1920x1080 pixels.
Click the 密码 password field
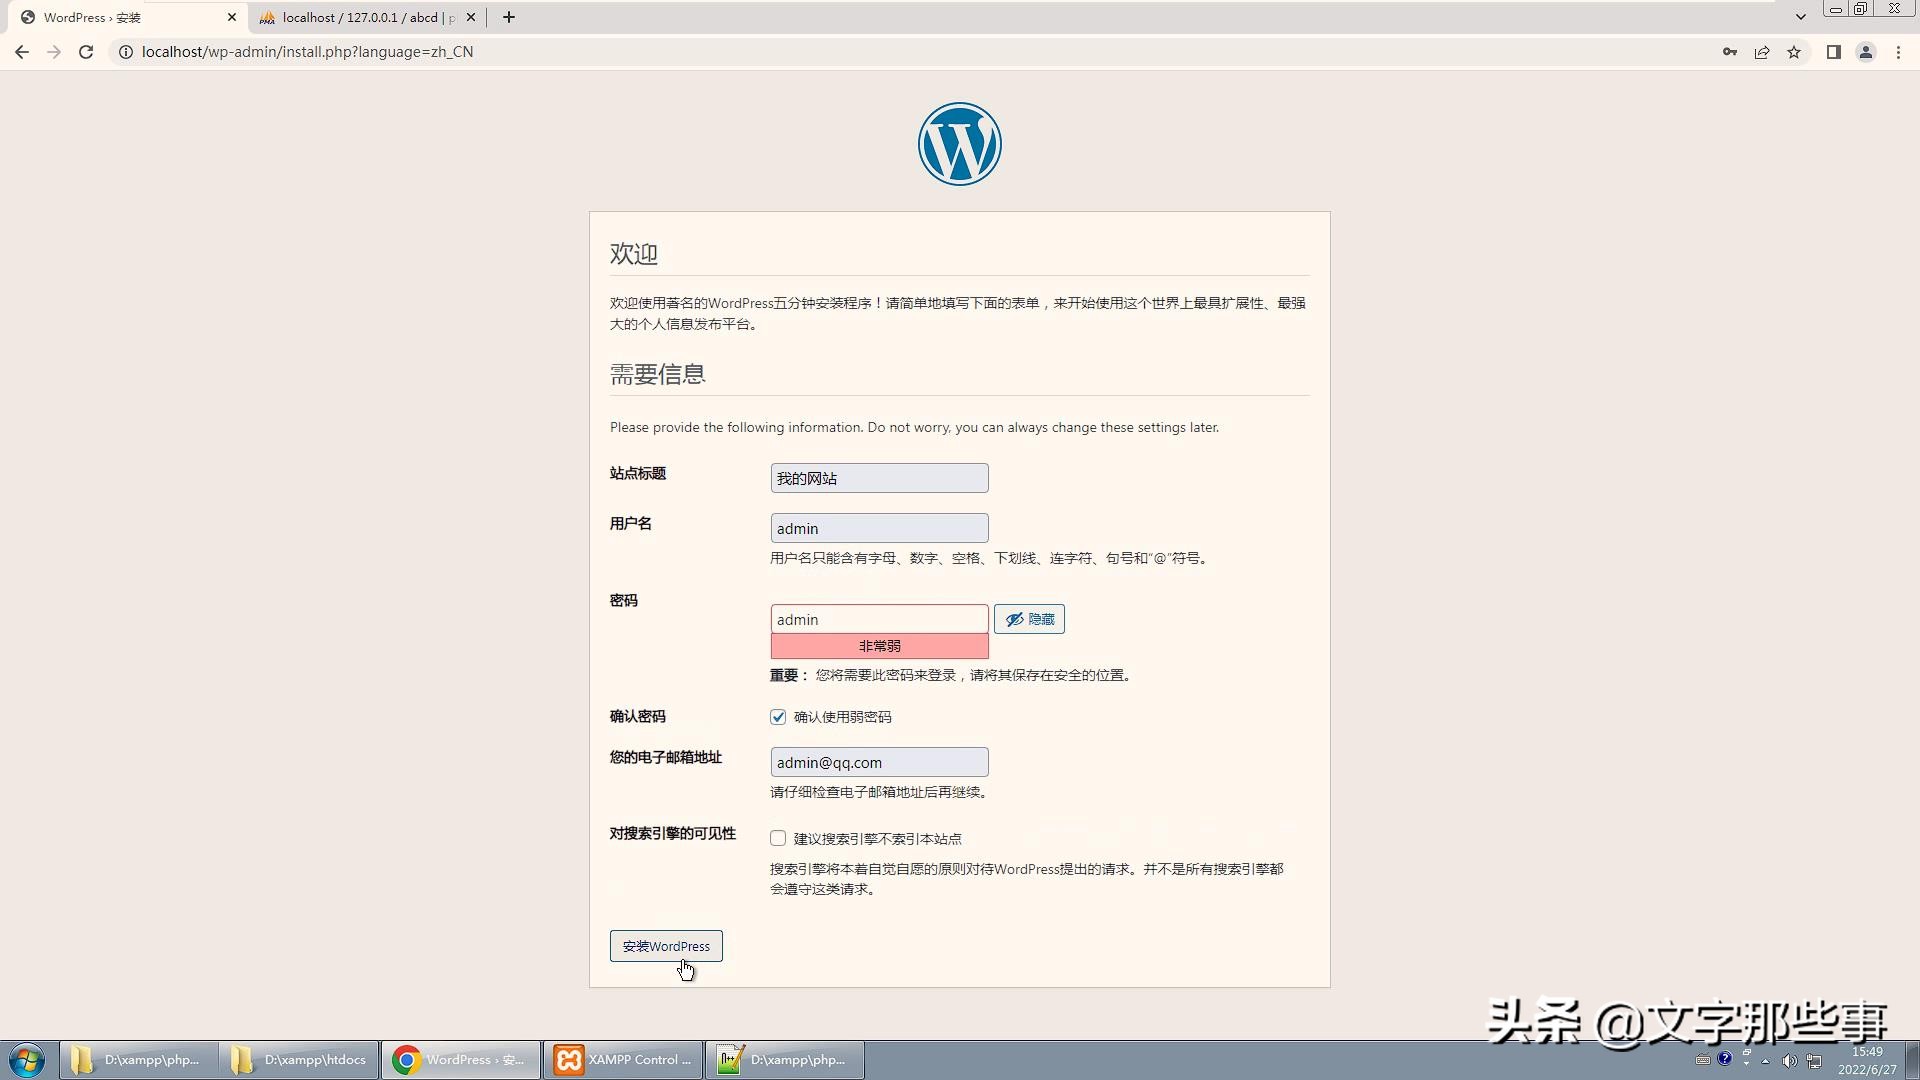pyautogui.click(x=879, y=619)
